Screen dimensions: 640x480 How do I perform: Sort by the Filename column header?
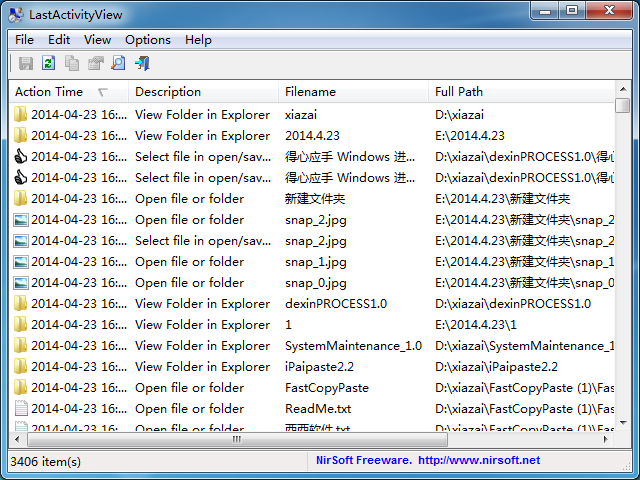click(353, 92)
